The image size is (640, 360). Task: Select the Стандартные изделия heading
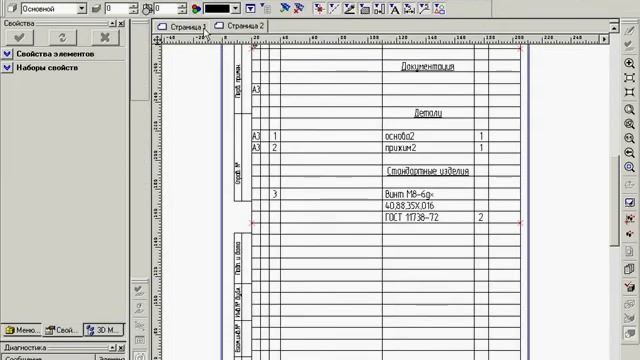[428, 171]
